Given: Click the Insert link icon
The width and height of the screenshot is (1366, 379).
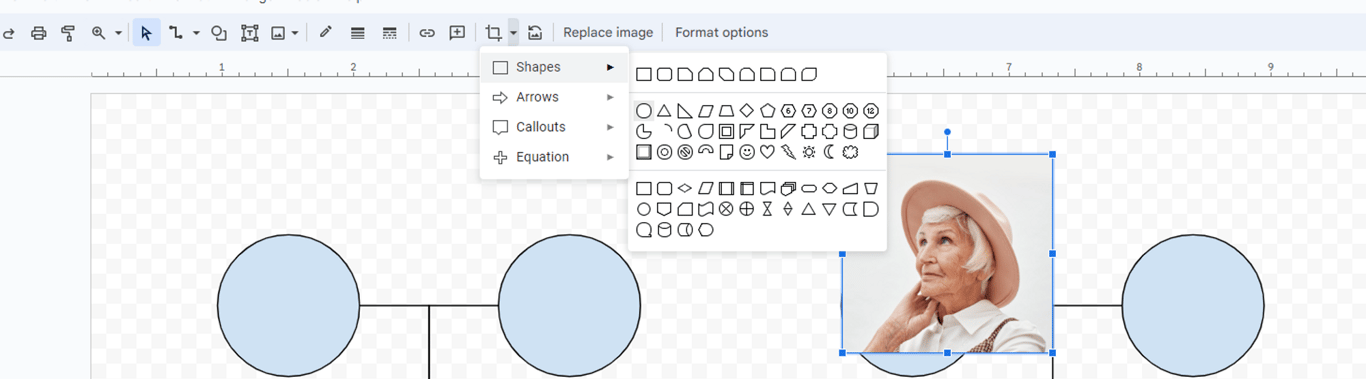Looking at the screenshot, I should click(427, 33).
